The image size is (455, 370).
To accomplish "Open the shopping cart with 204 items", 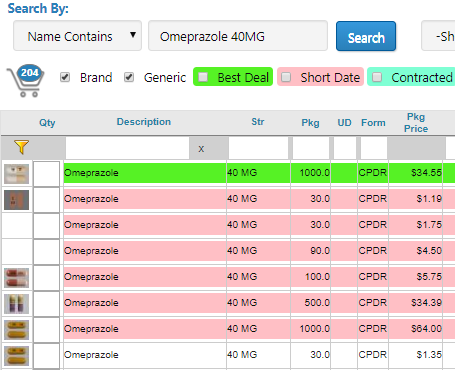I will tap(25, 80).
